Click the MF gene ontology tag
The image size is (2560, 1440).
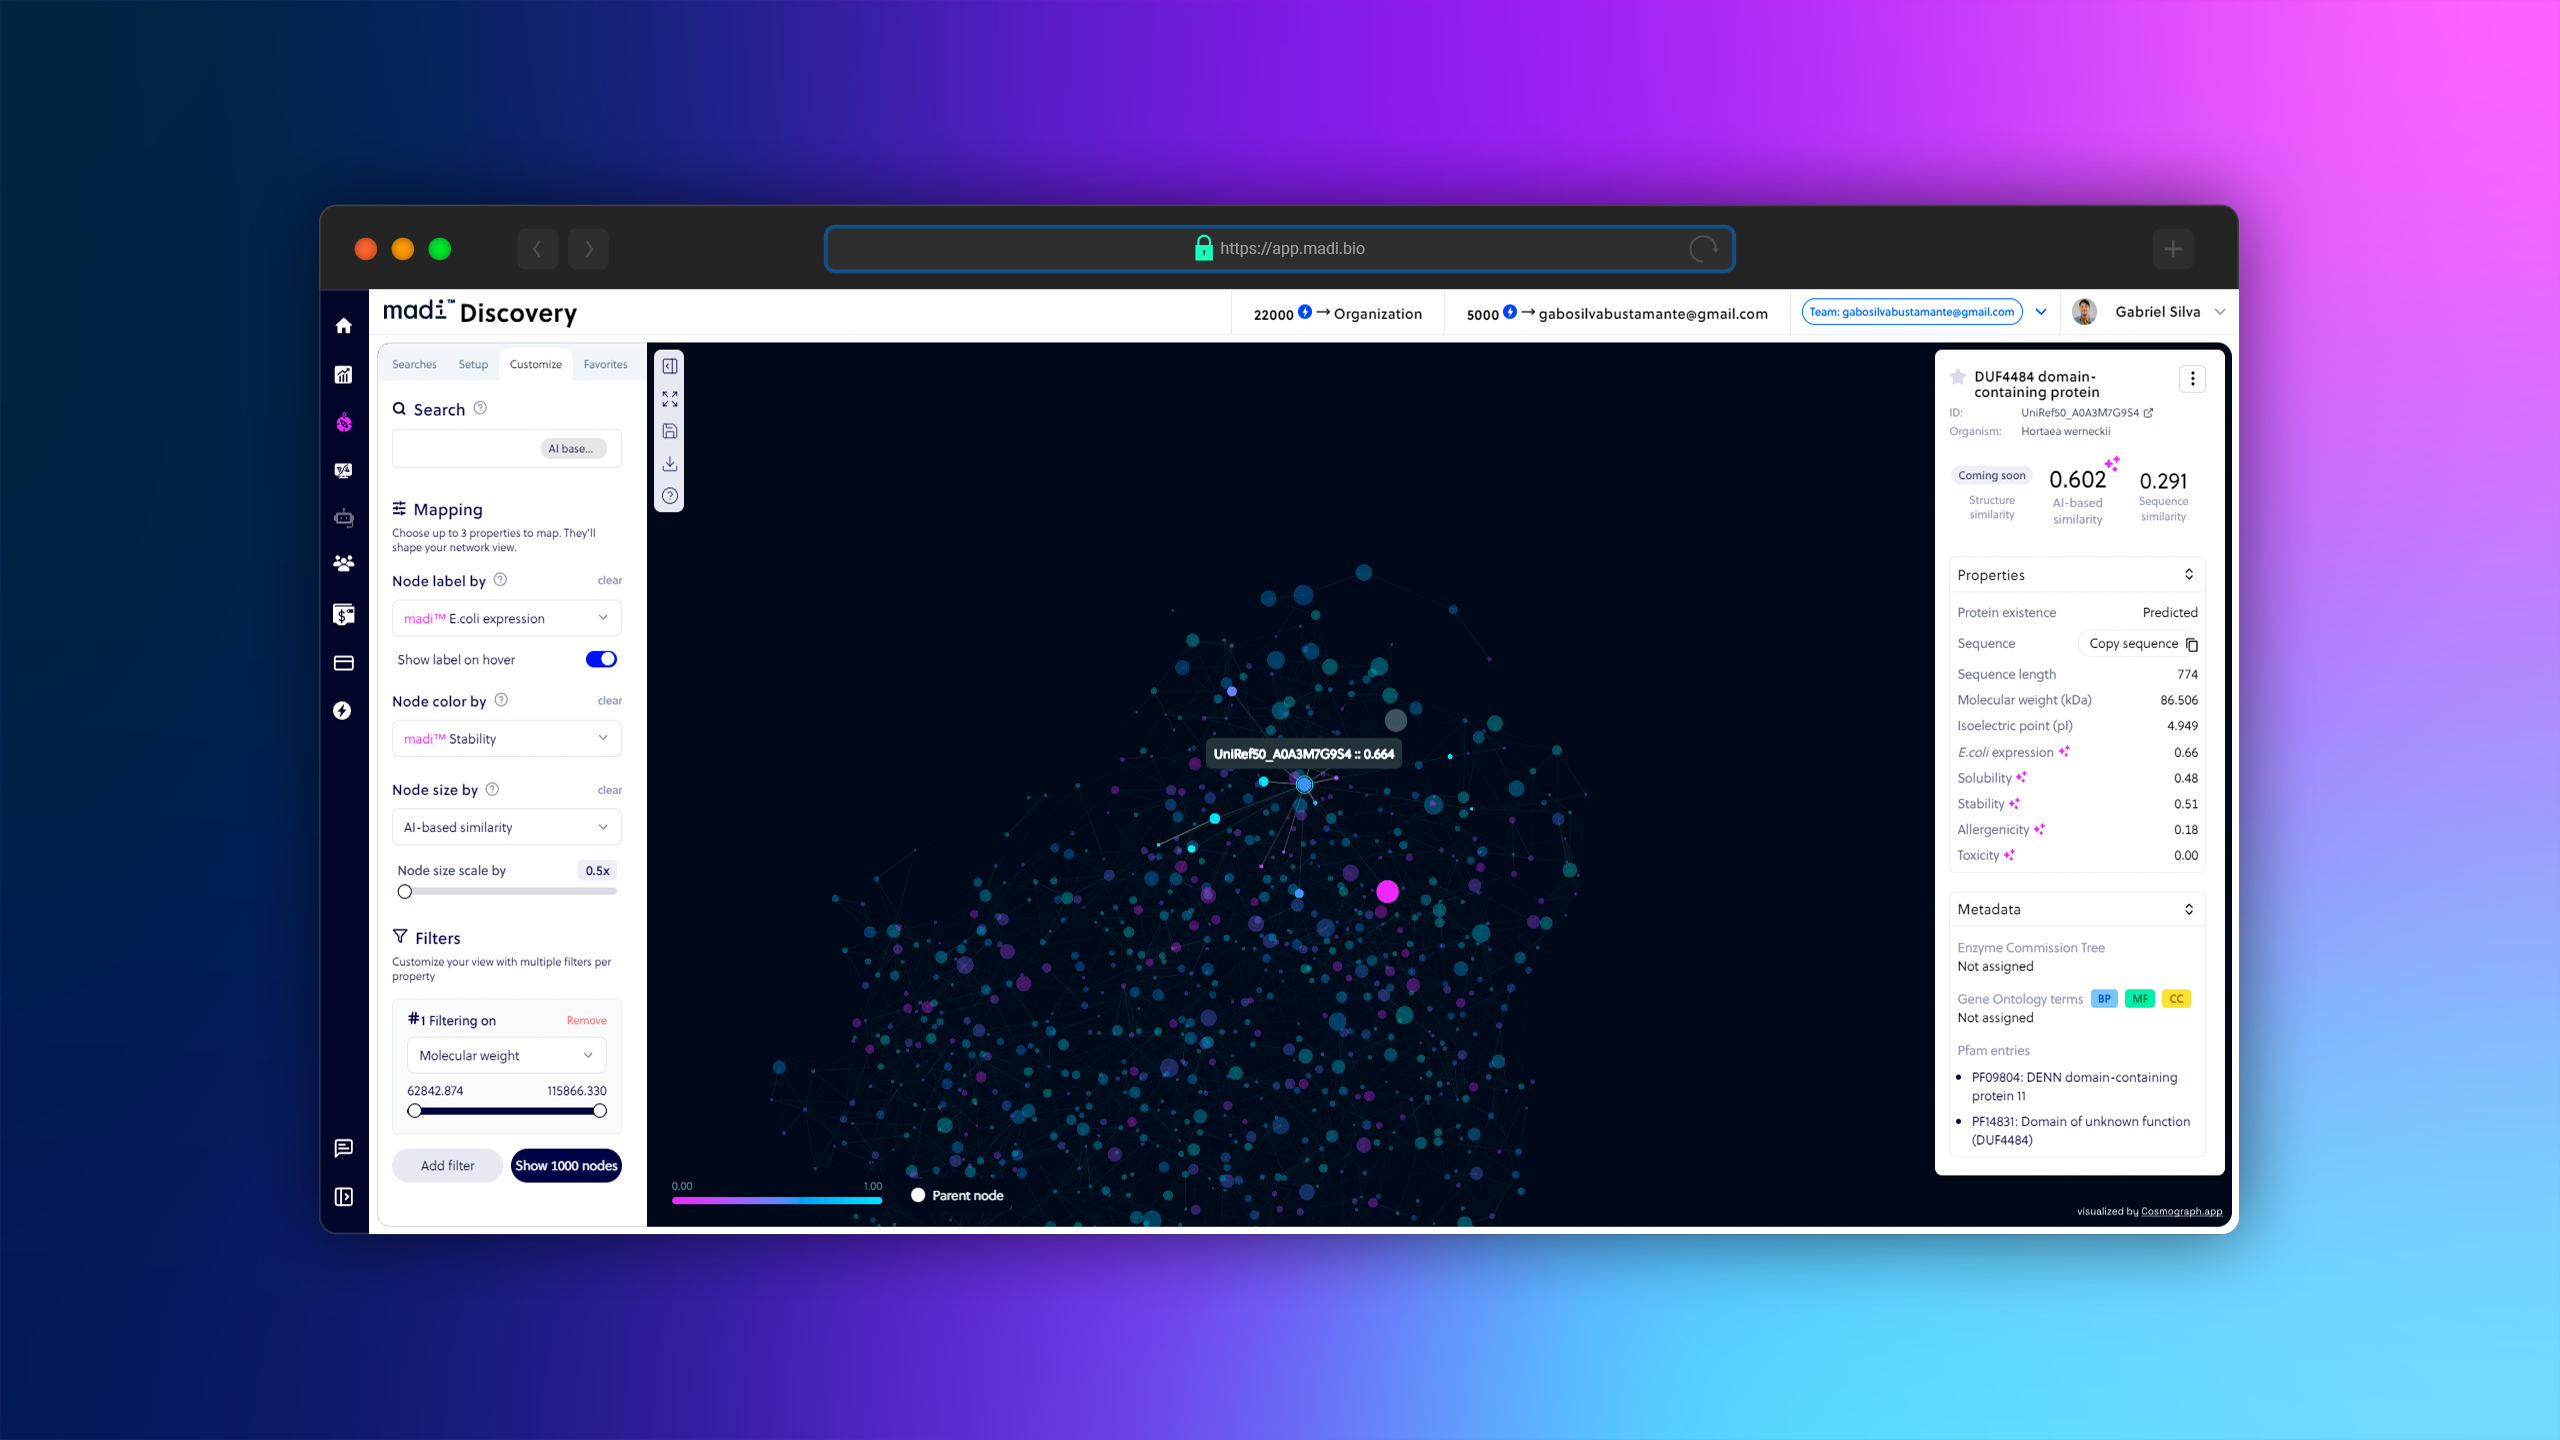2140,998
